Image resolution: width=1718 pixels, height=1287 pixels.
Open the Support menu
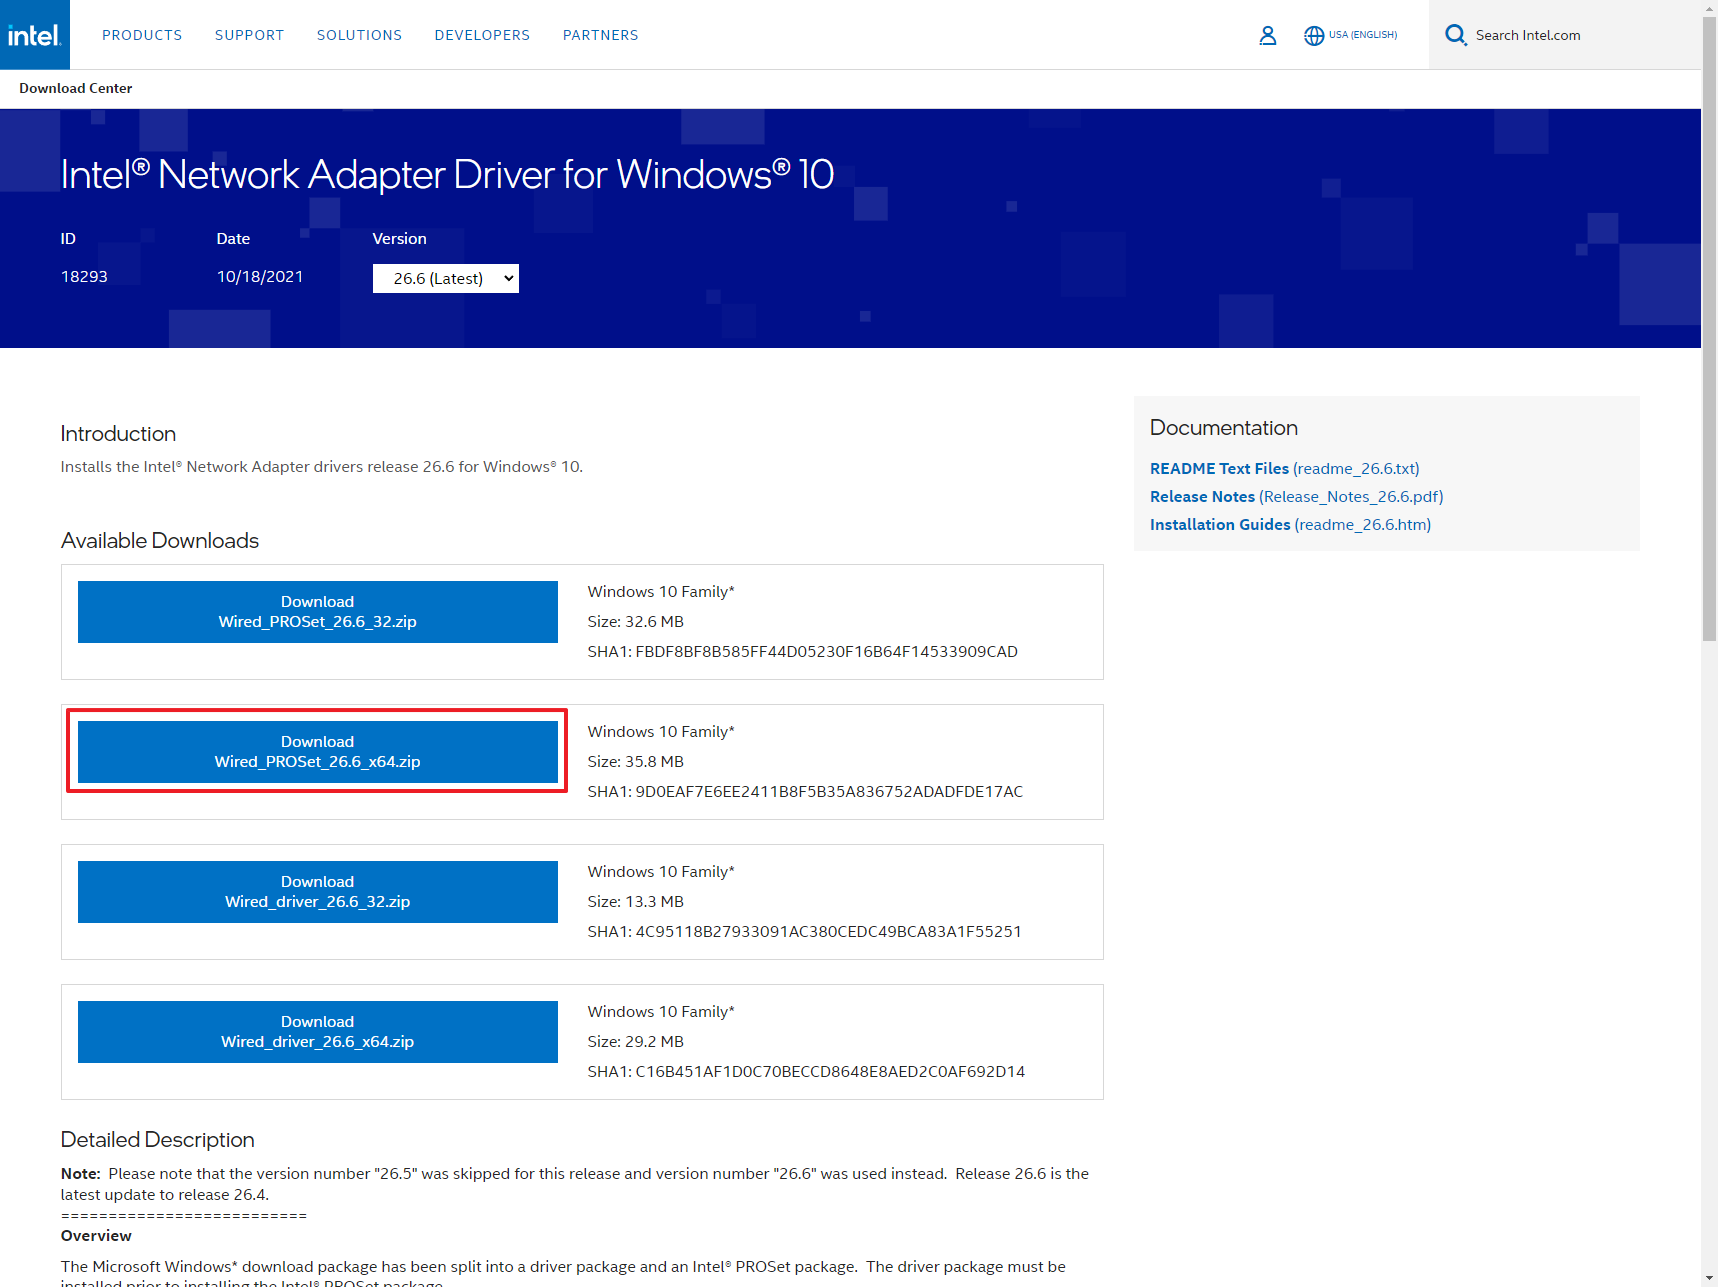coord(249,35)
